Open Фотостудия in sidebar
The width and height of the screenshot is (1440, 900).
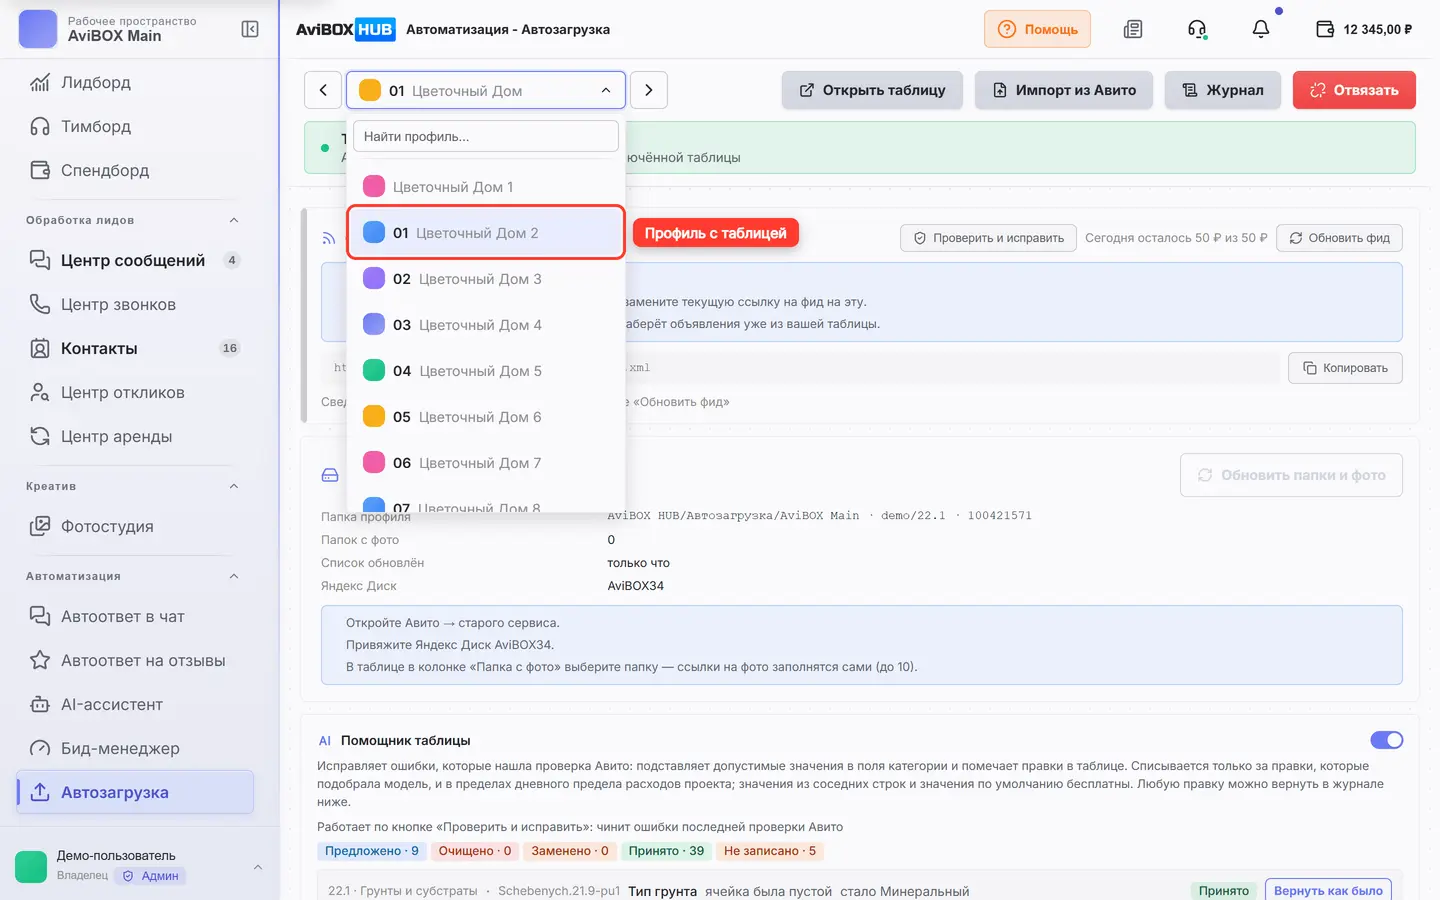click(135, 526)
